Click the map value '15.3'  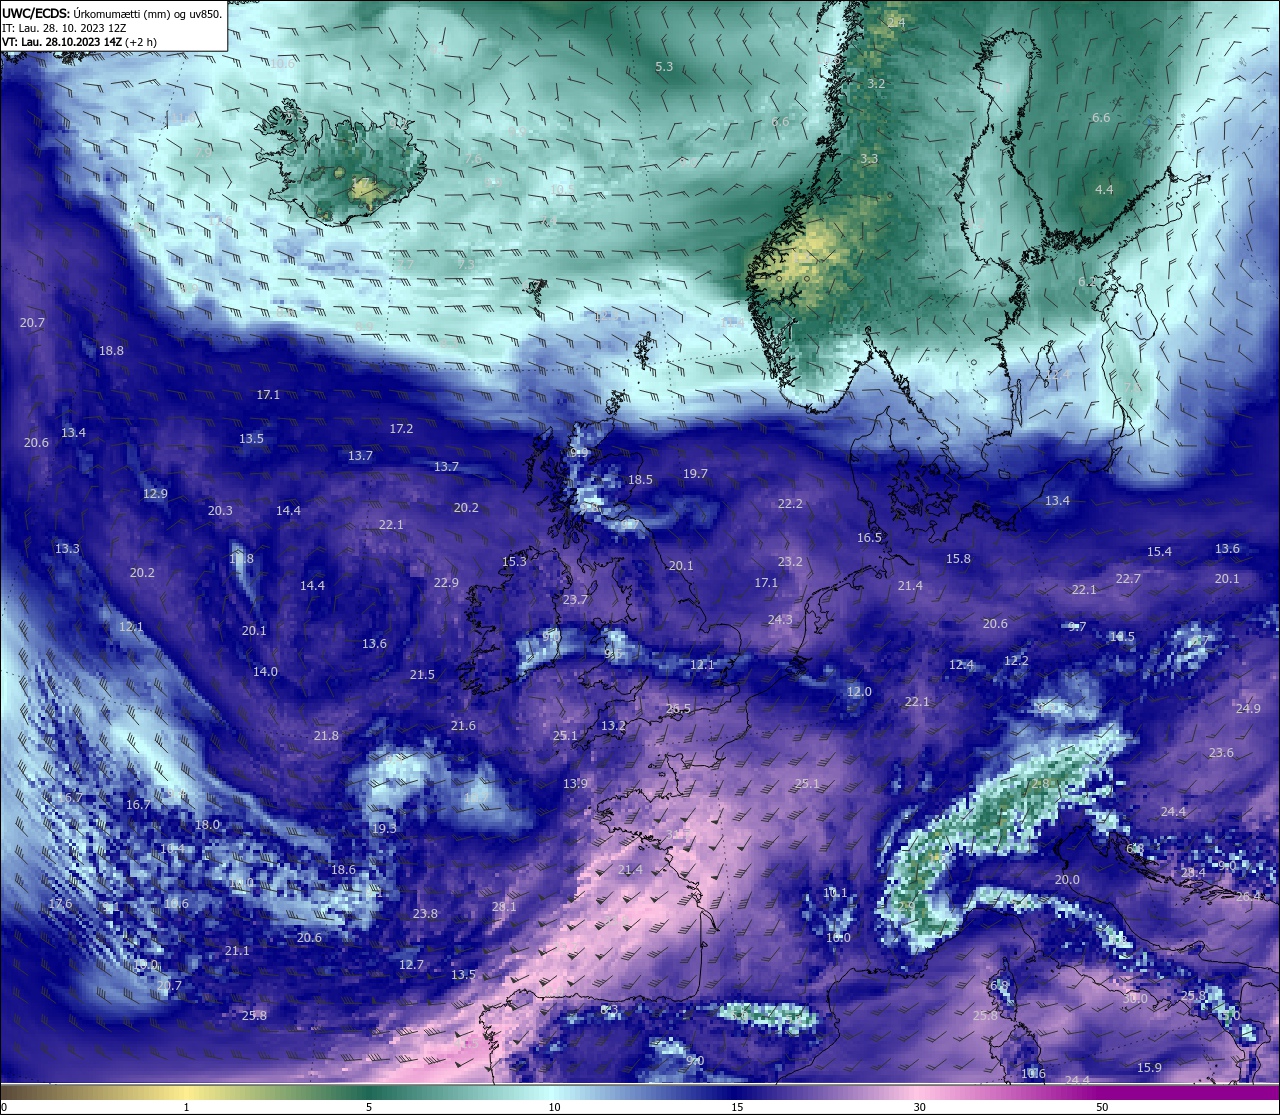514,562
